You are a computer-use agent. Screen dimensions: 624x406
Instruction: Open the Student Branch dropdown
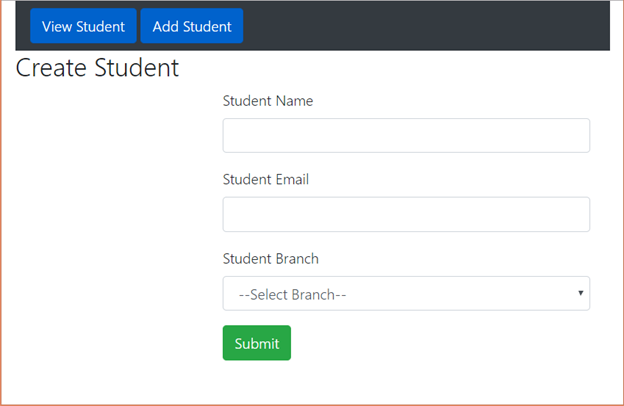pos(406,294)
